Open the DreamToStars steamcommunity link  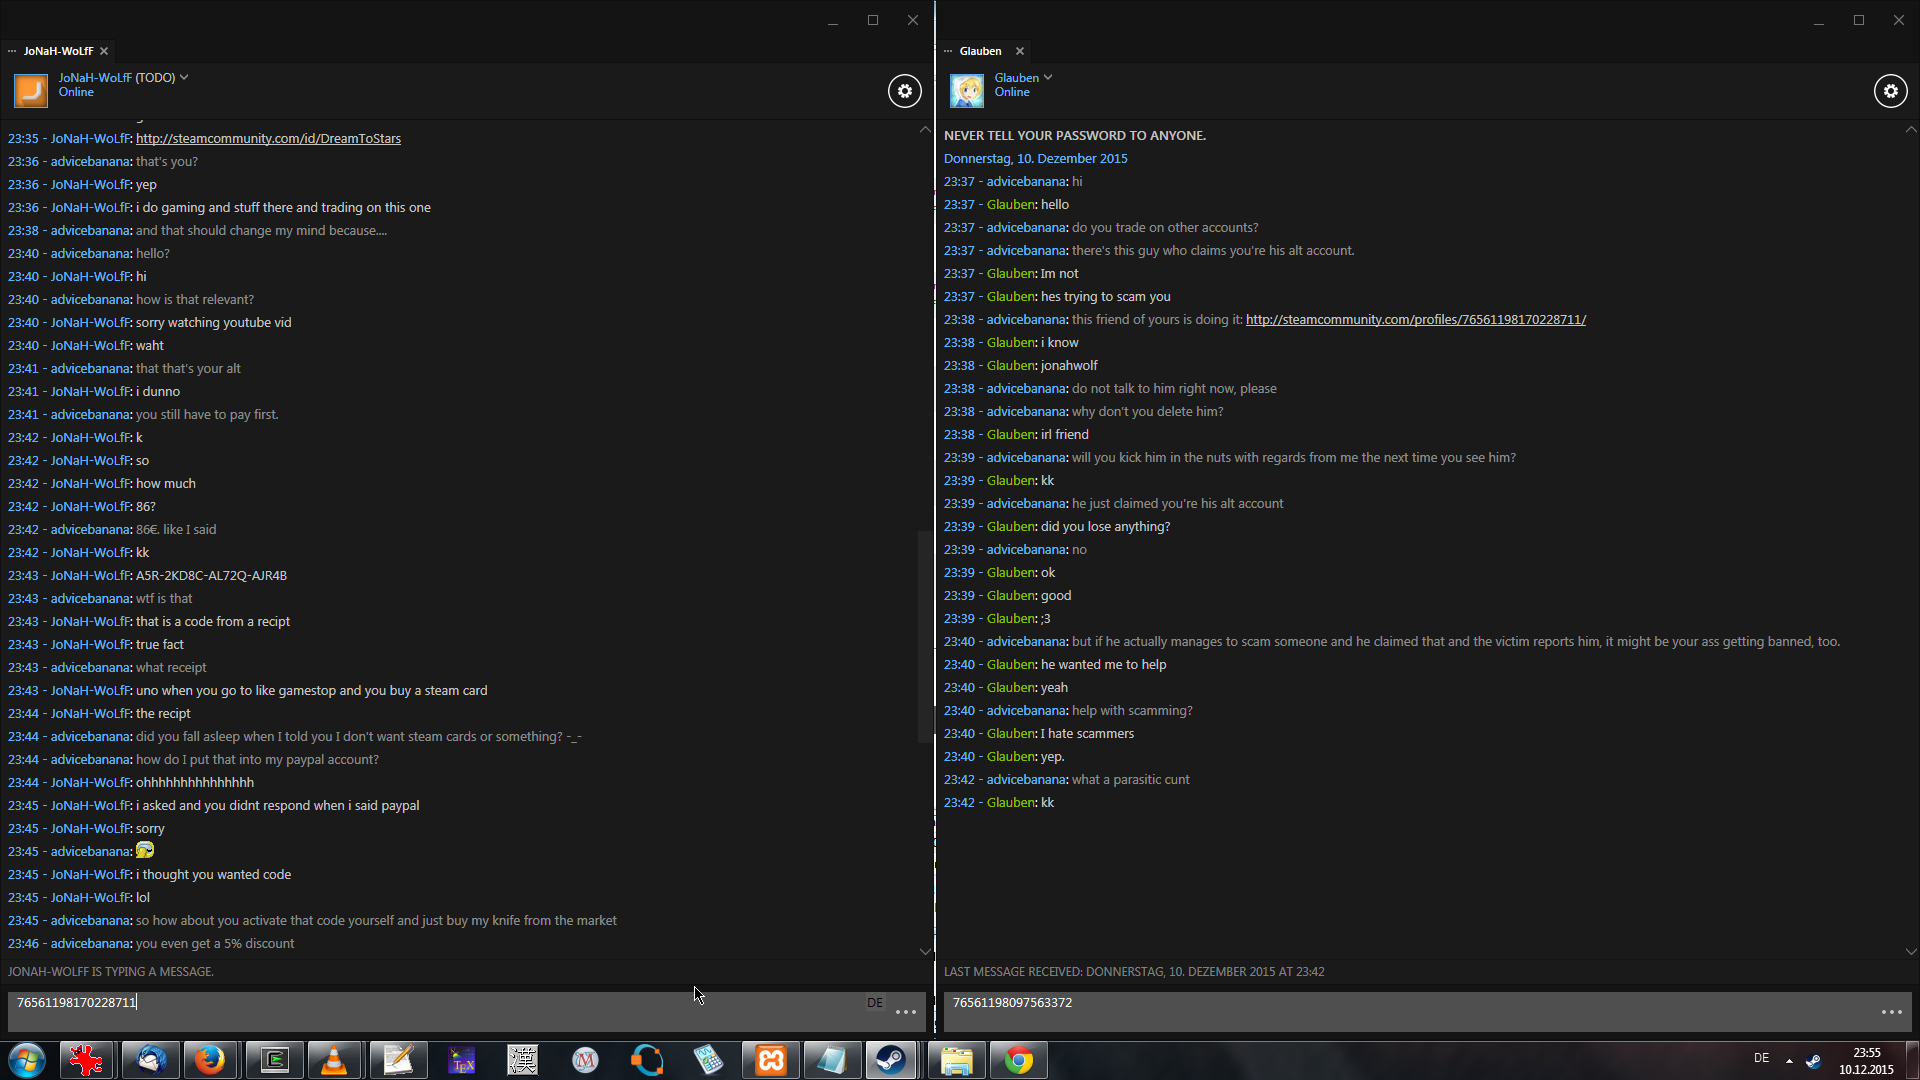[x=268, y=139]
